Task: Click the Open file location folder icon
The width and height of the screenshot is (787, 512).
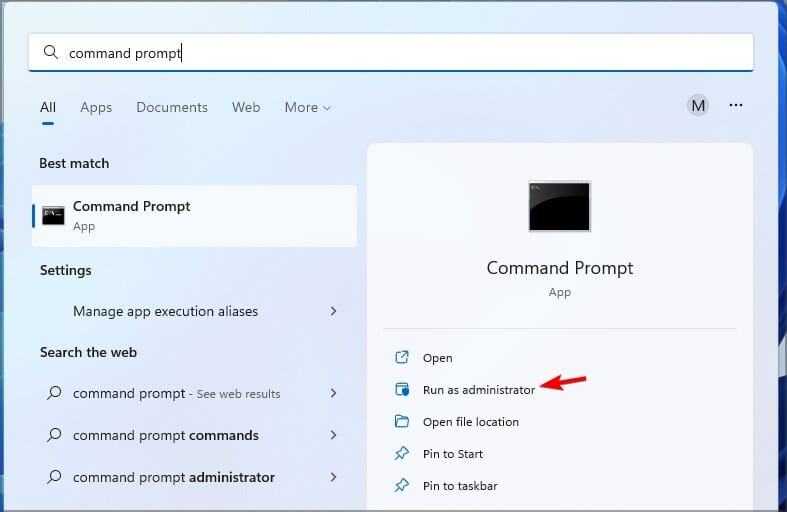Action: tap(402, 421)
